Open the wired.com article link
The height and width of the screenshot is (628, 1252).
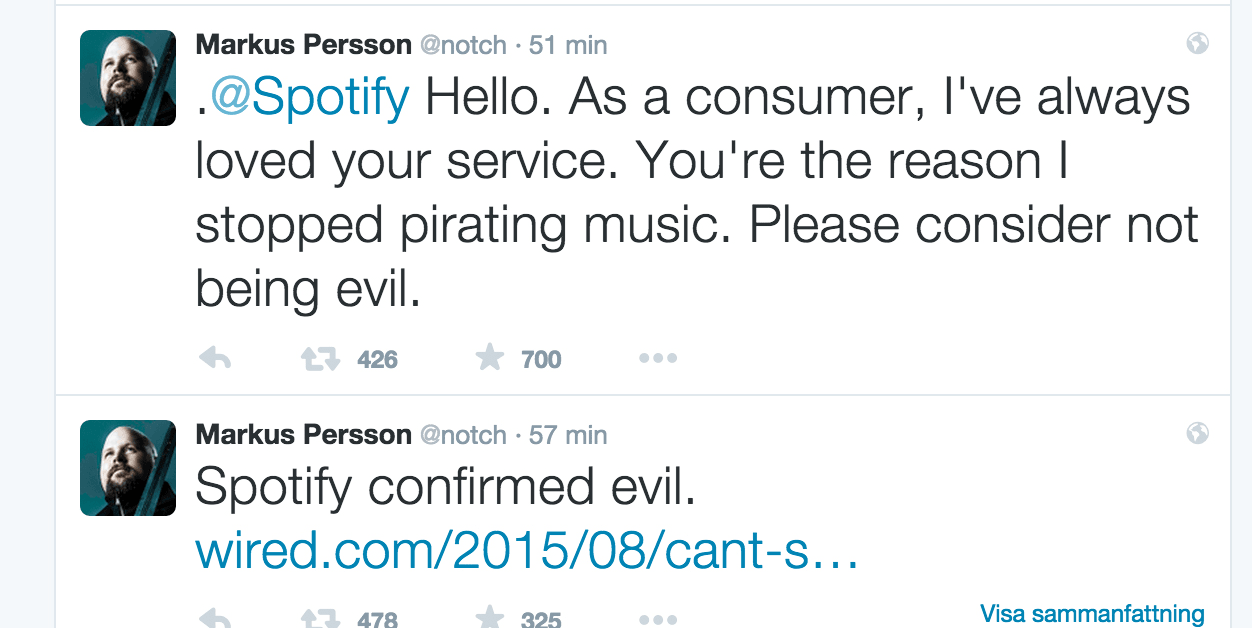tap(527, 550)
